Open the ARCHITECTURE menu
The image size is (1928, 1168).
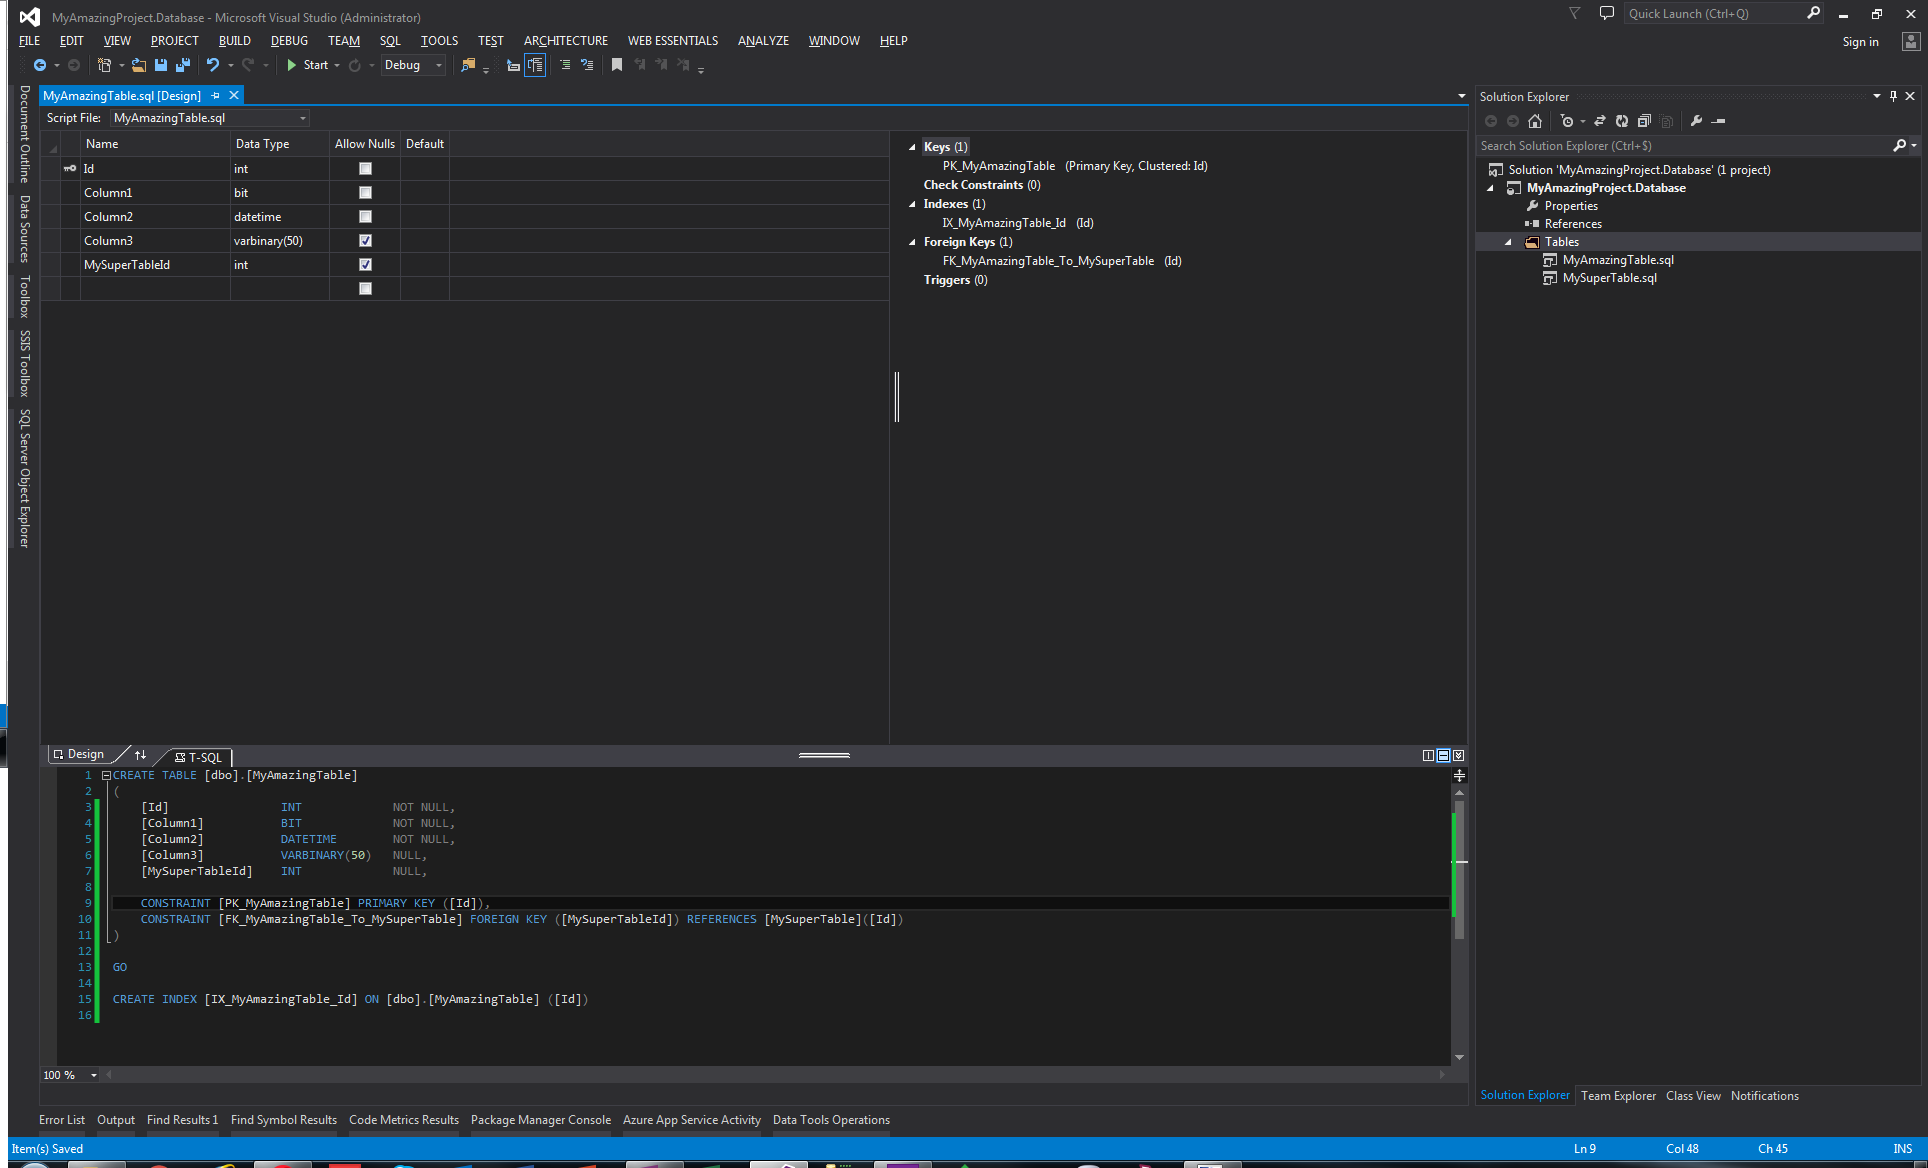(563, 40)
